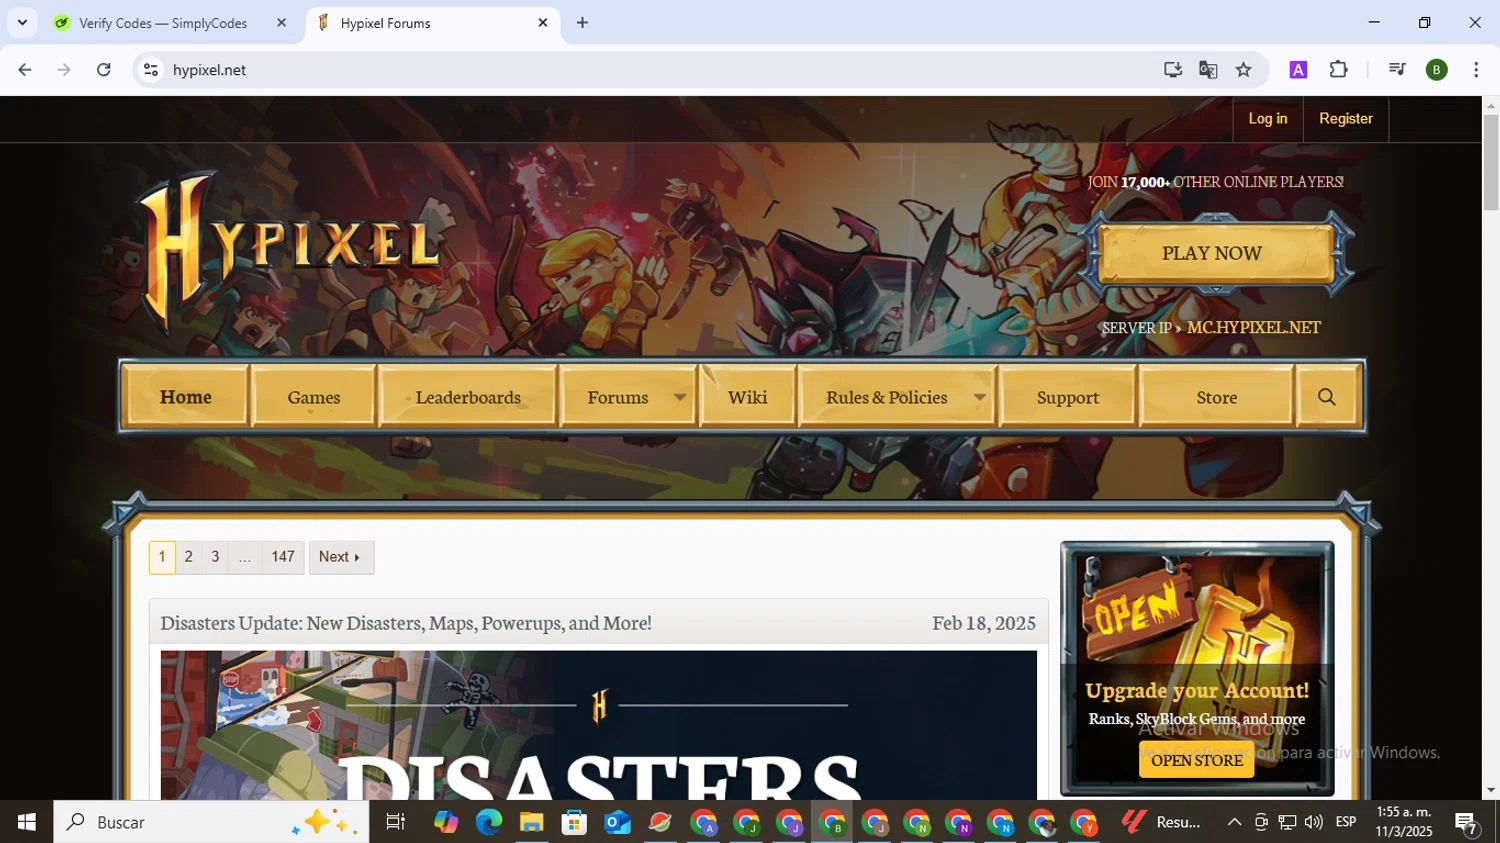Open Rules & Policies navigation item
Screen dimensions: 1500x843
point(887,397)
